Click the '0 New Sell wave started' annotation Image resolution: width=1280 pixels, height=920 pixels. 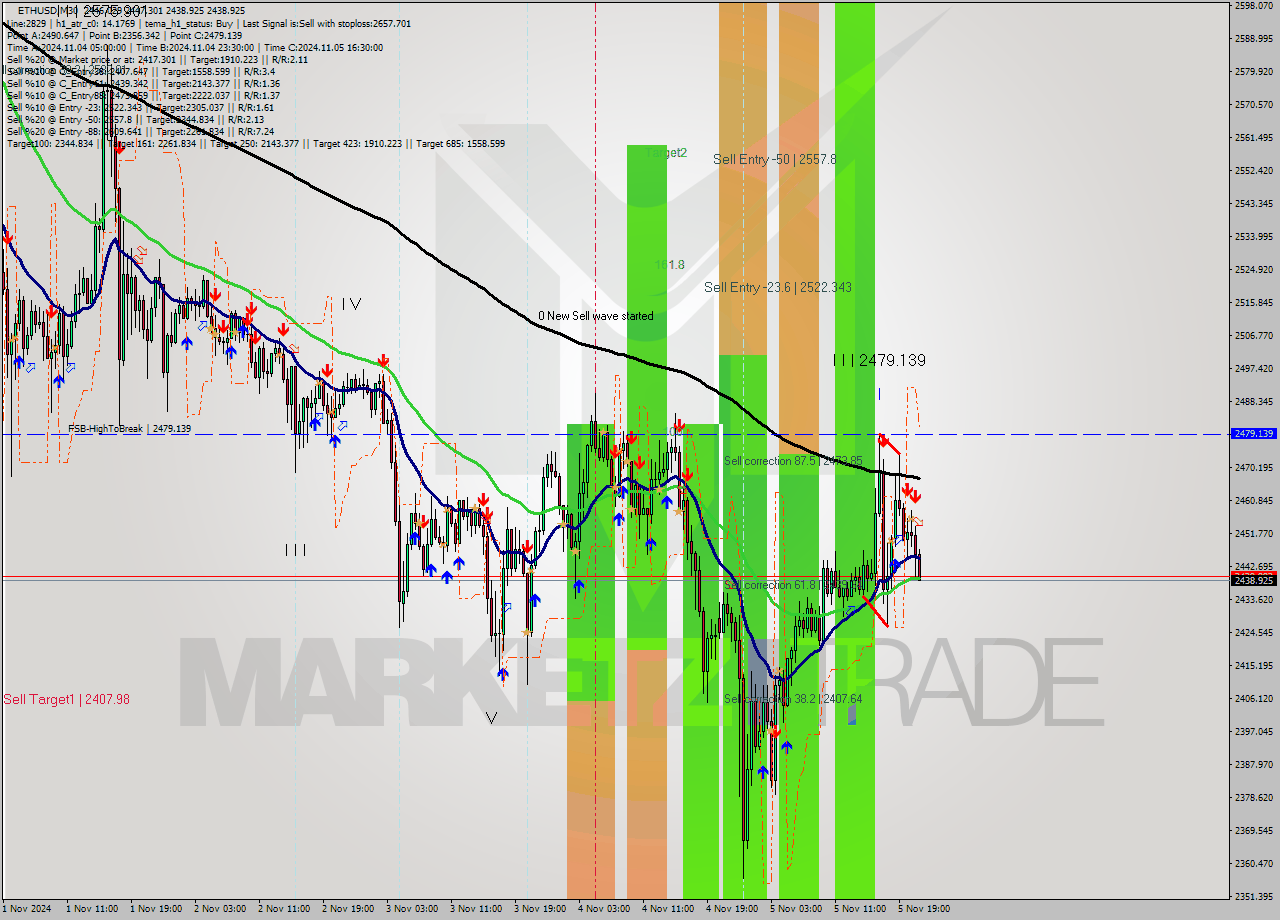click(x=596, y=316)
